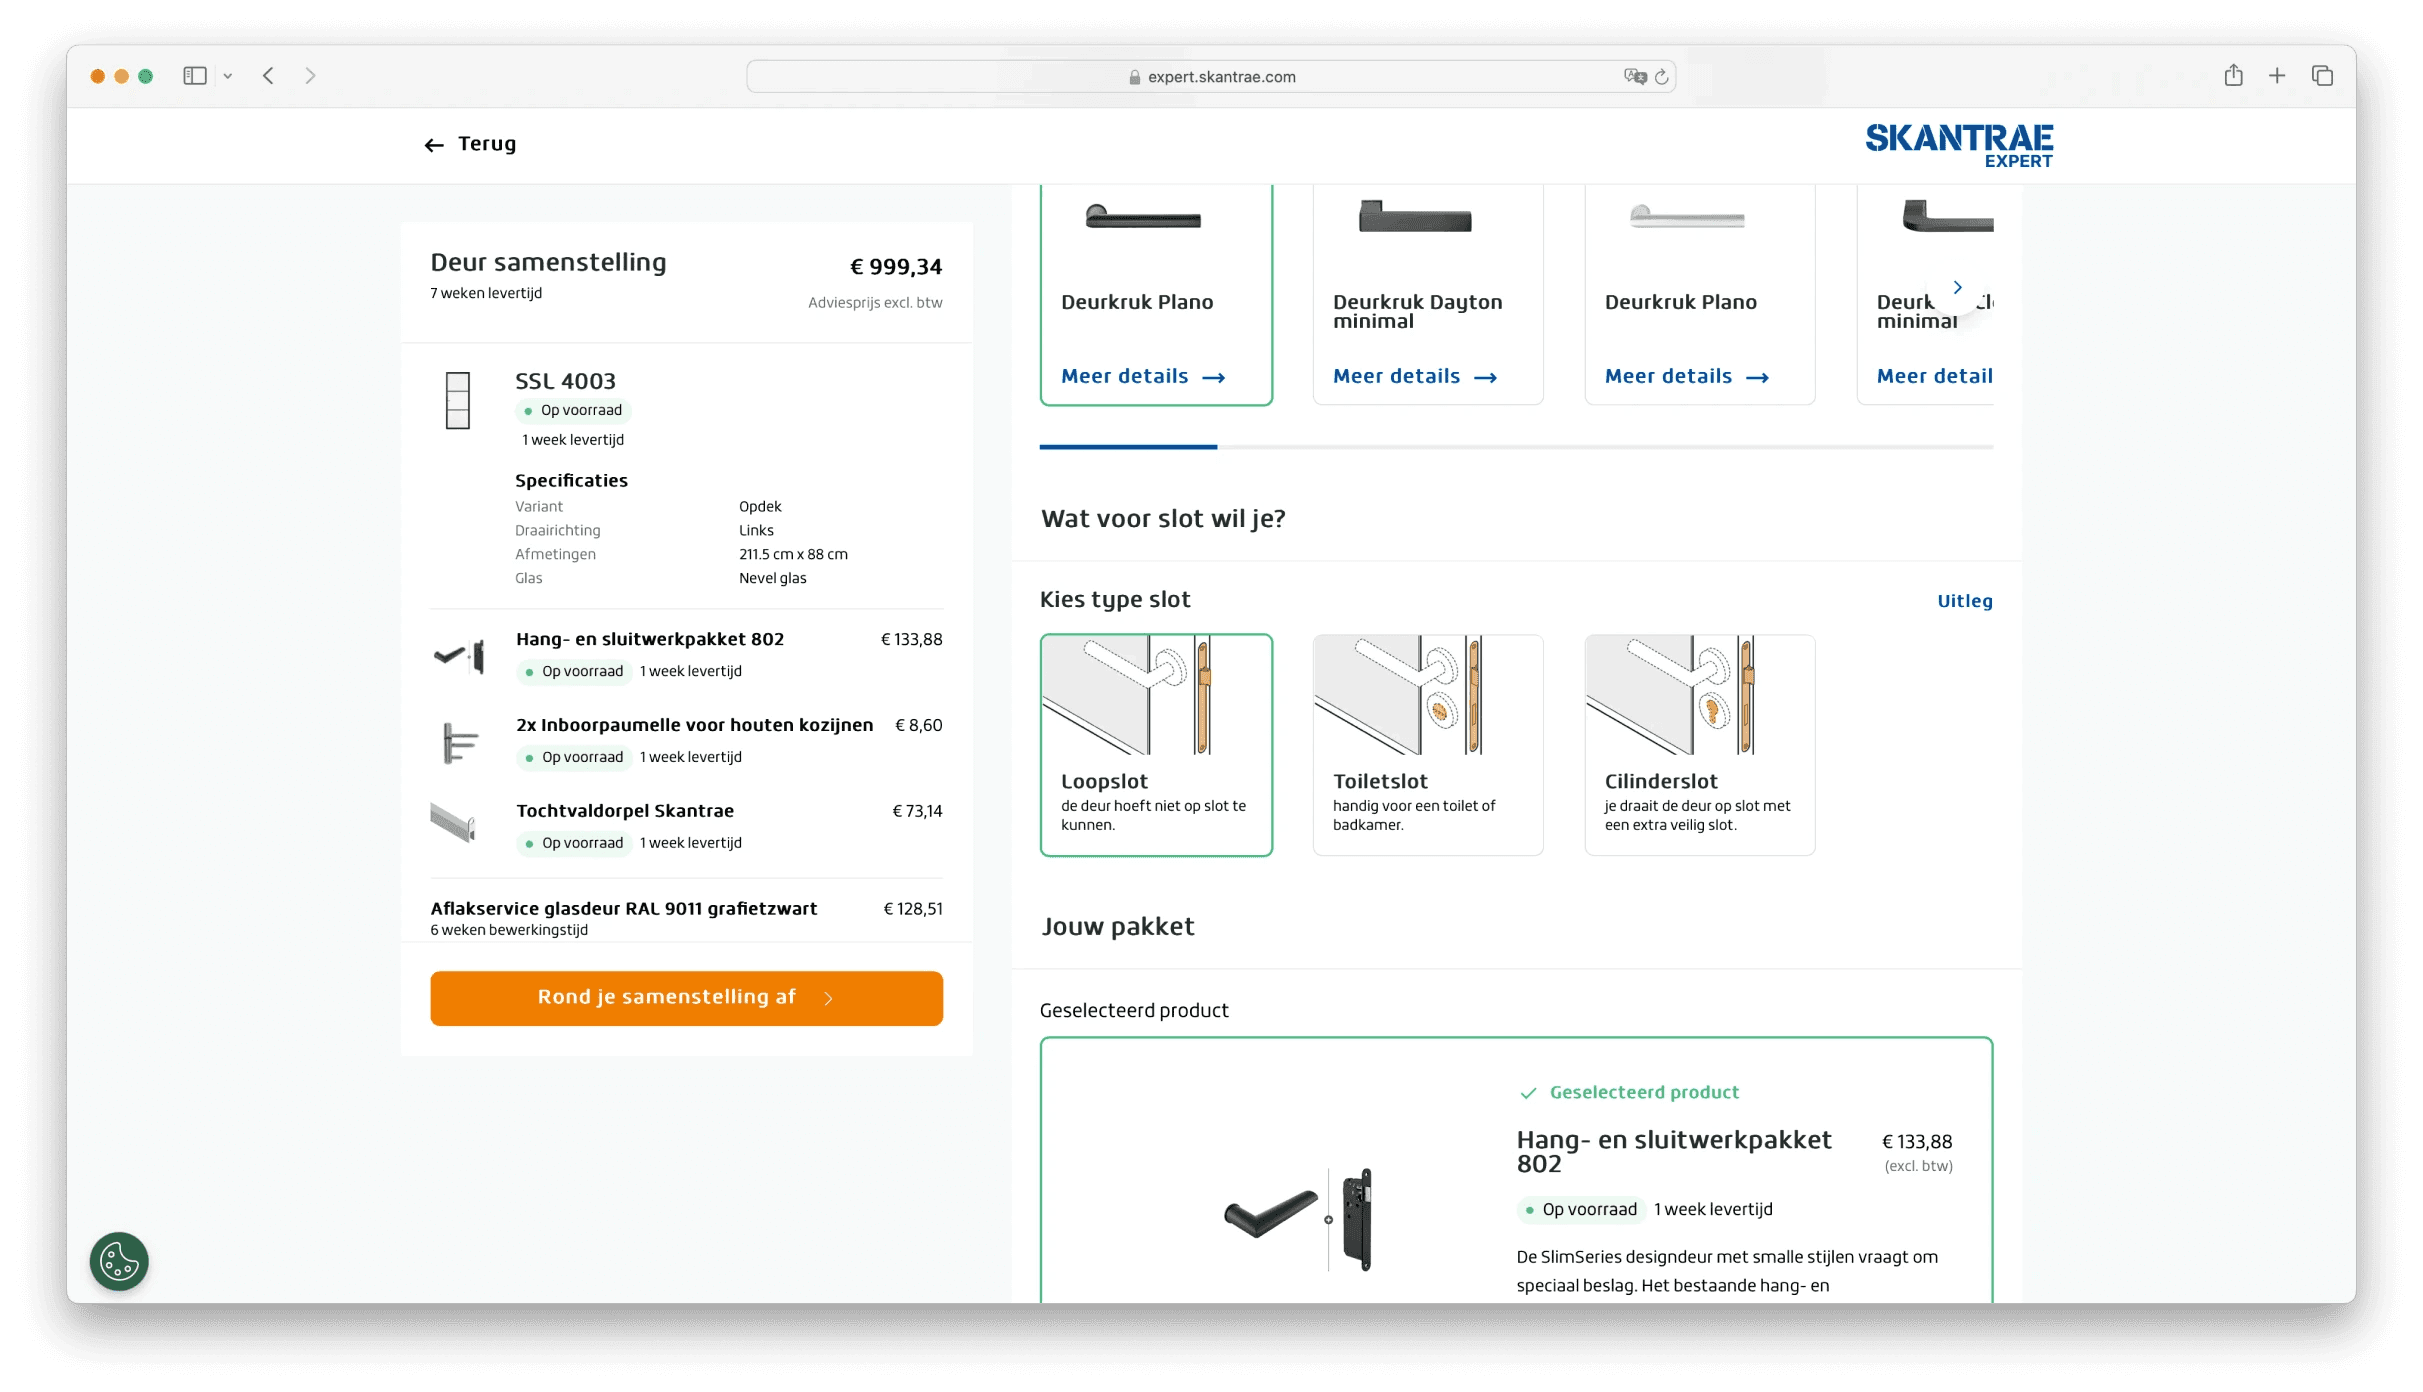Click the translate page icon
Viewport: 2423px width, 1392px height.
[x=1635, y=77]
